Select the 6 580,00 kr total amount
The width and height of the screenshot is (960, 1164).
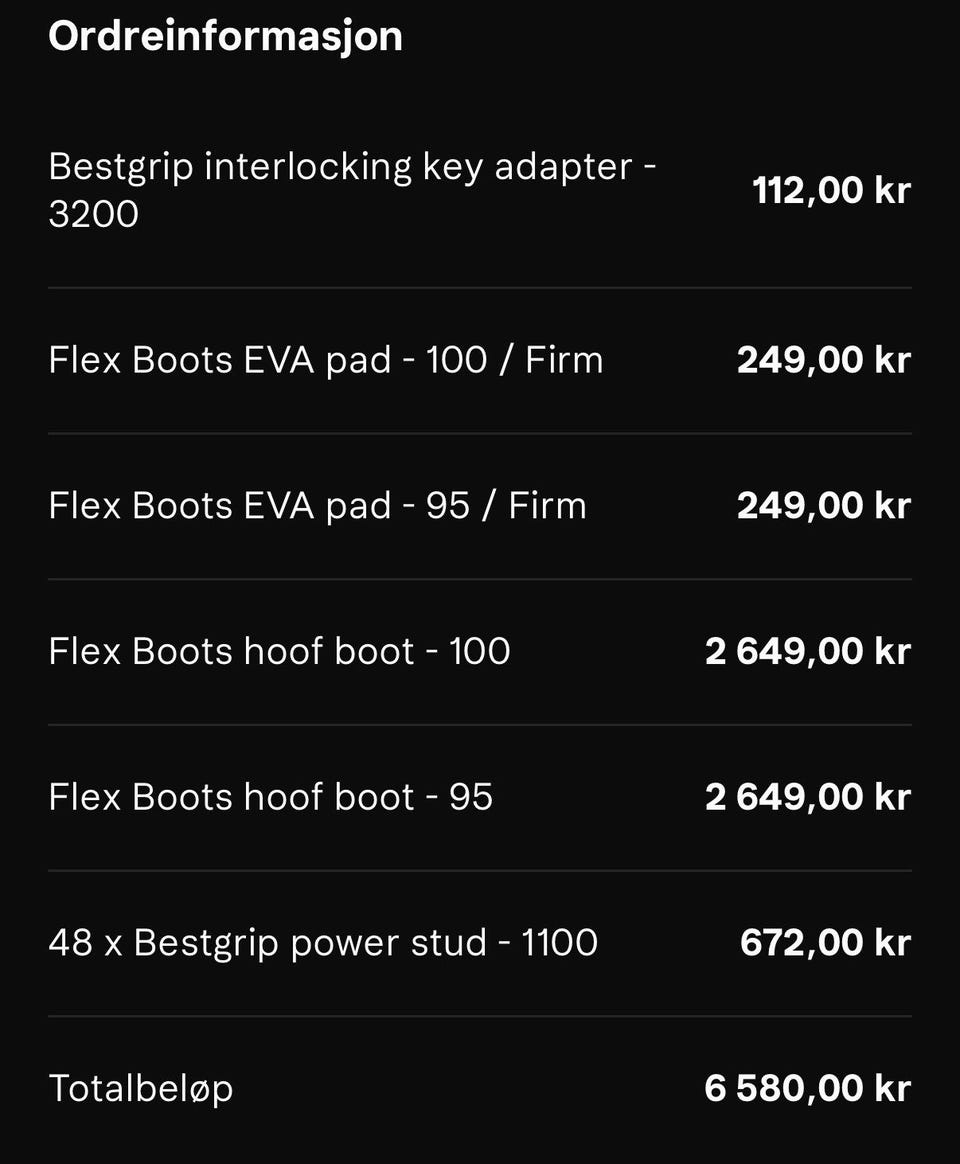808,1088
